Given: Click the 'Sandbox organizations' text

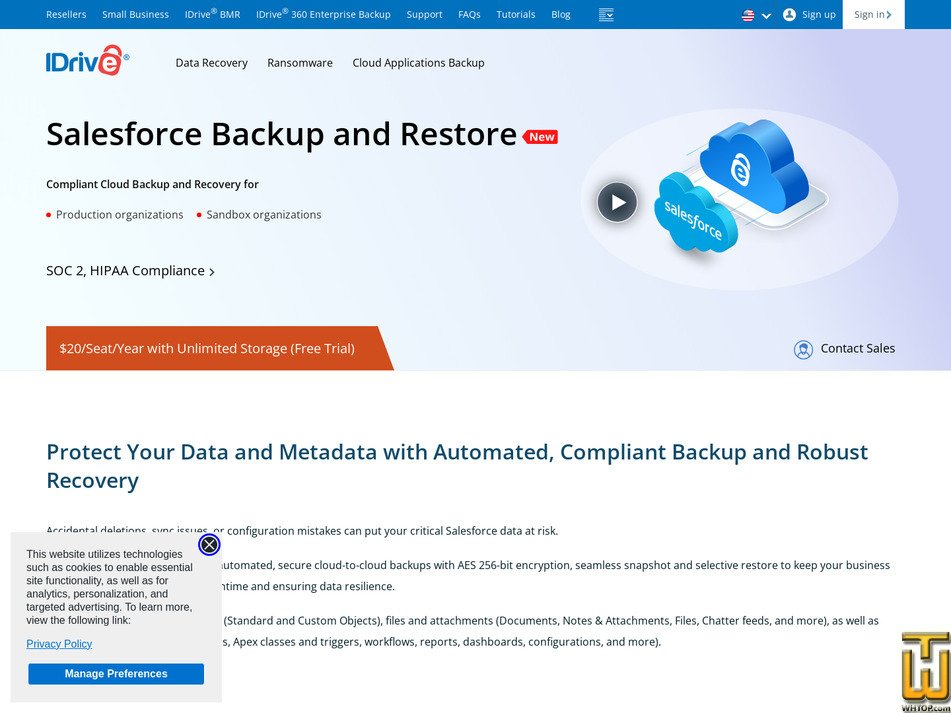Looking at the screenshot, I should tap(264, 215).
